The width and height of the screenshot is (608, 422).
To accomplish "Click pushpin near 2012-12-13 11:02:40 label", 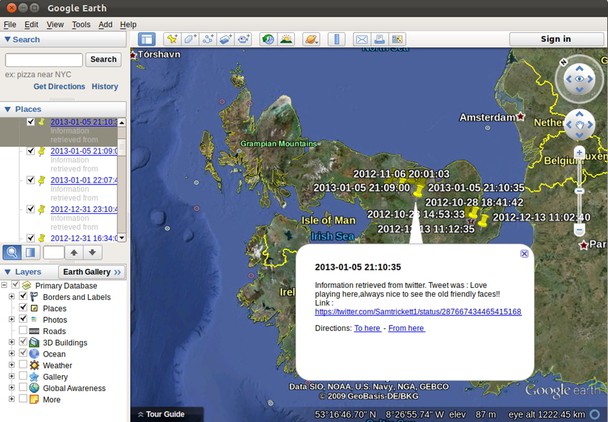I will [483, 220].
